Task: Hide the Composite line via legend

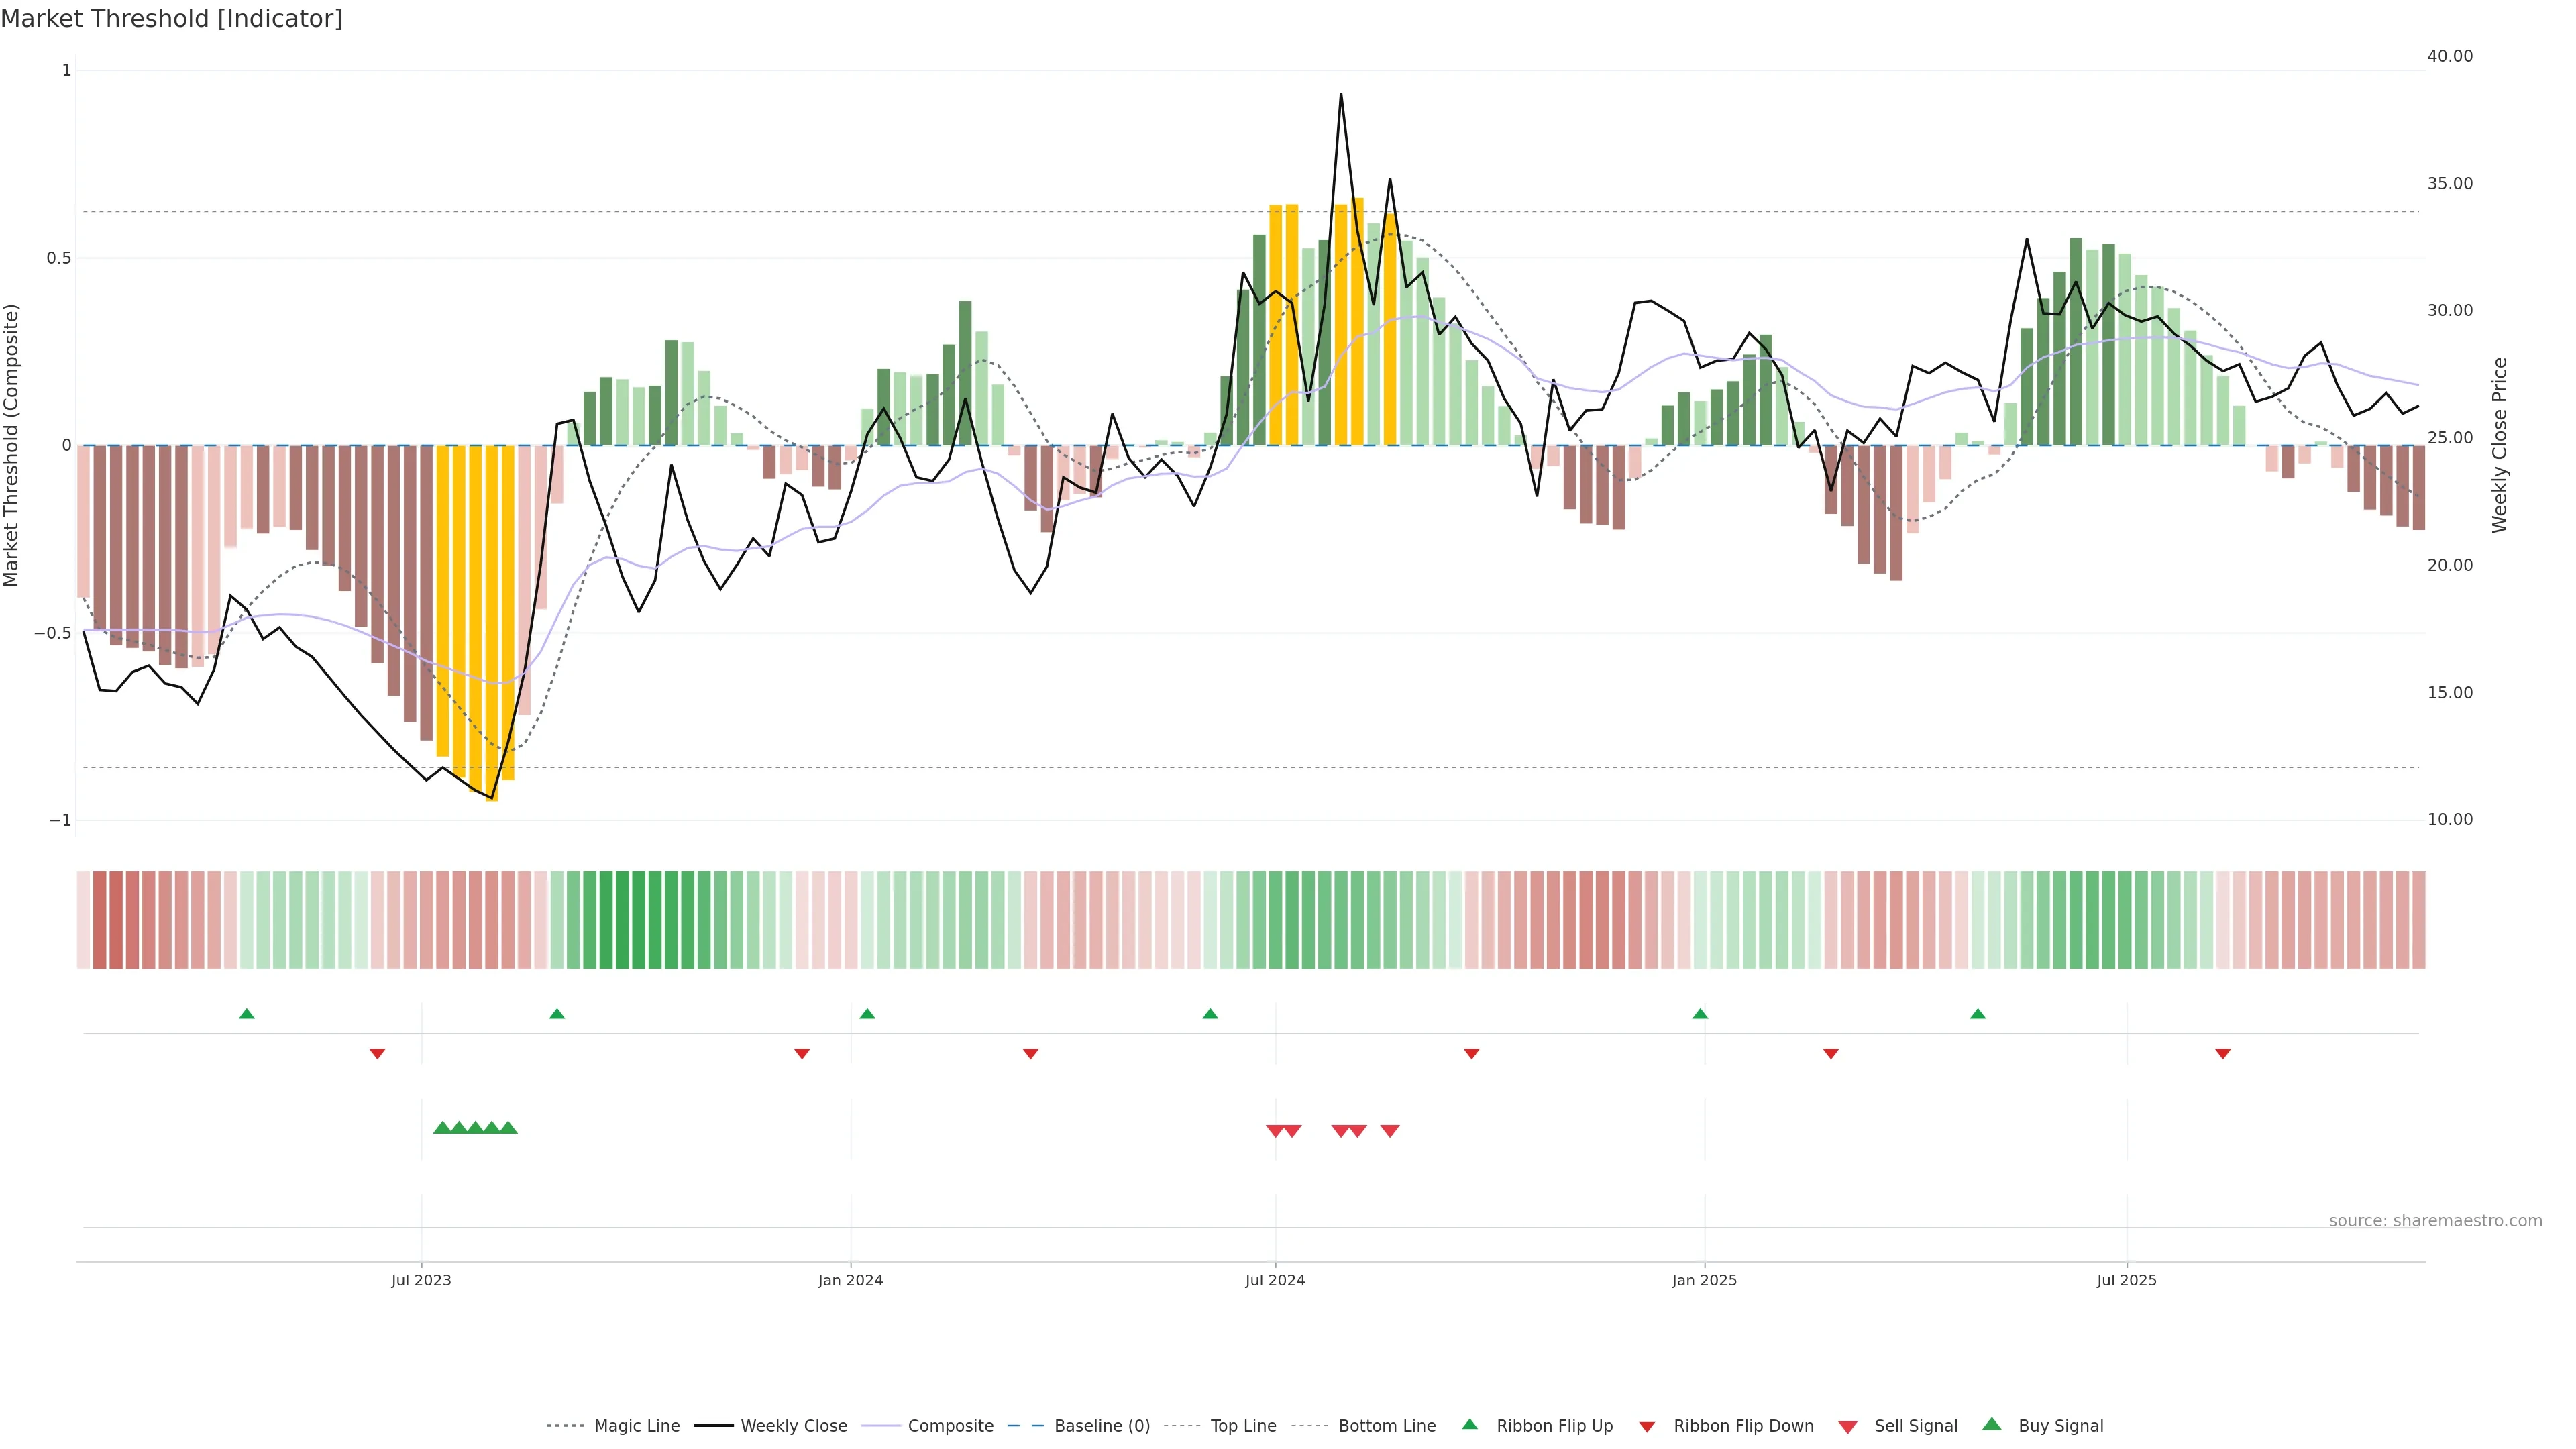Action: [x=950, y=1426]
